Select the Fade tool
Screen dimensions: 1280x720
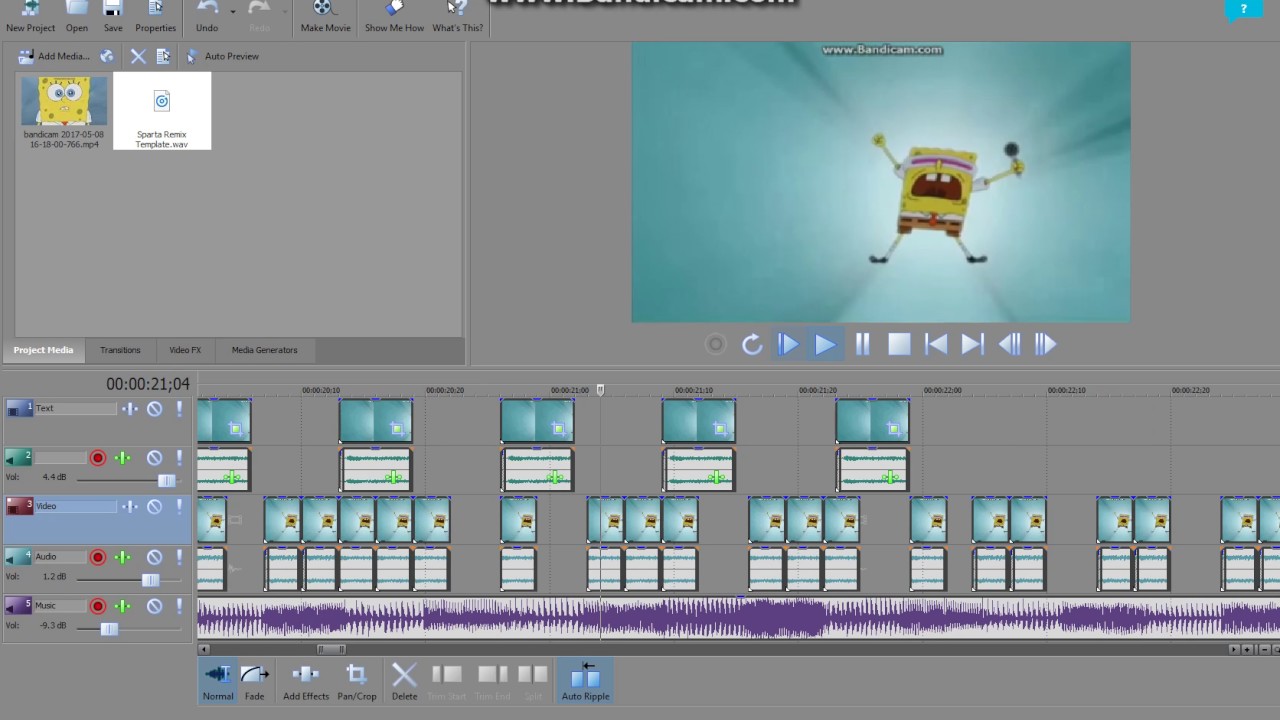click(255, 681)
